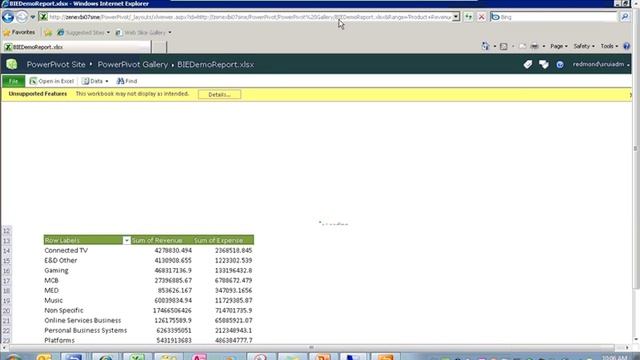The width and height of the screenshot is (640, 360).
Task: Click the horizontal scrollbar thumb
Action: [x=311, y=347]
